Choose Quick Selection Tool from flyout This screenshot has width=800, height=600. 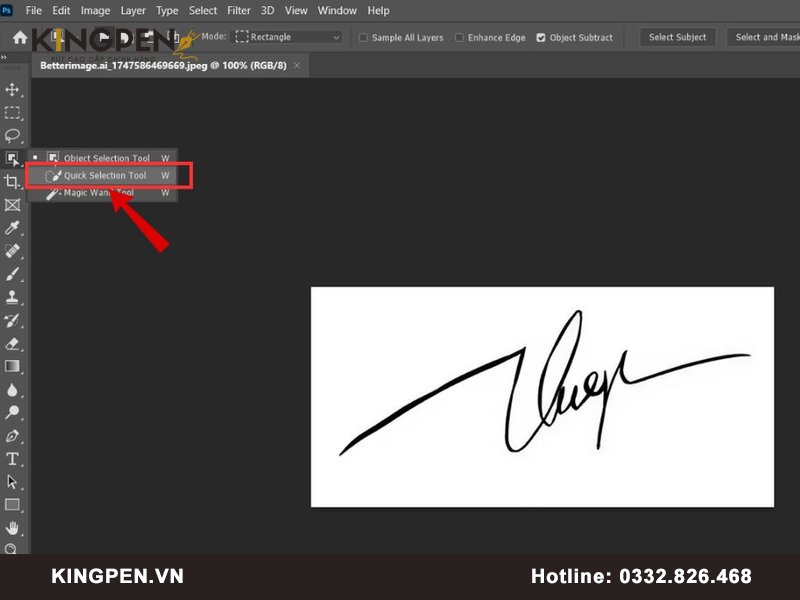105,176
